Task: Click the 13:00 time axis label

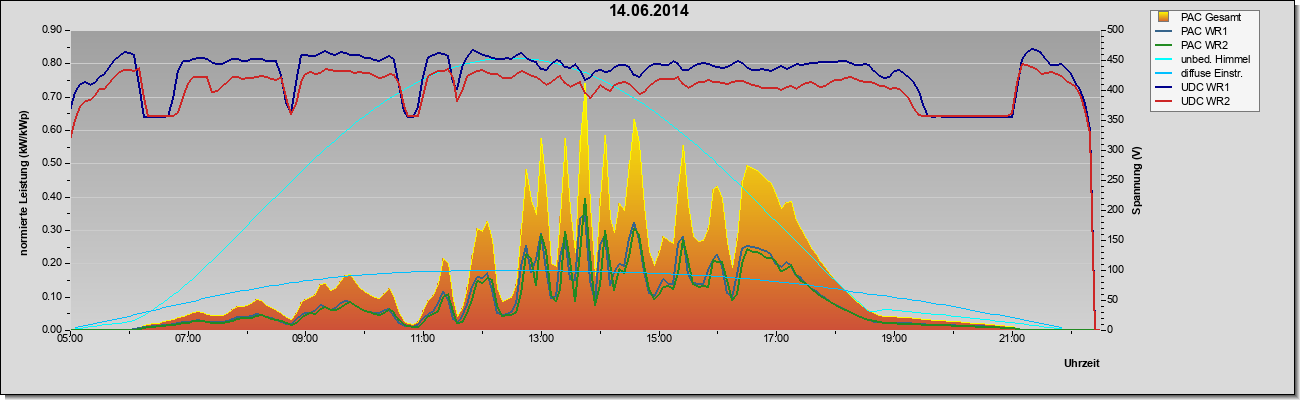Action: (541, 339)
